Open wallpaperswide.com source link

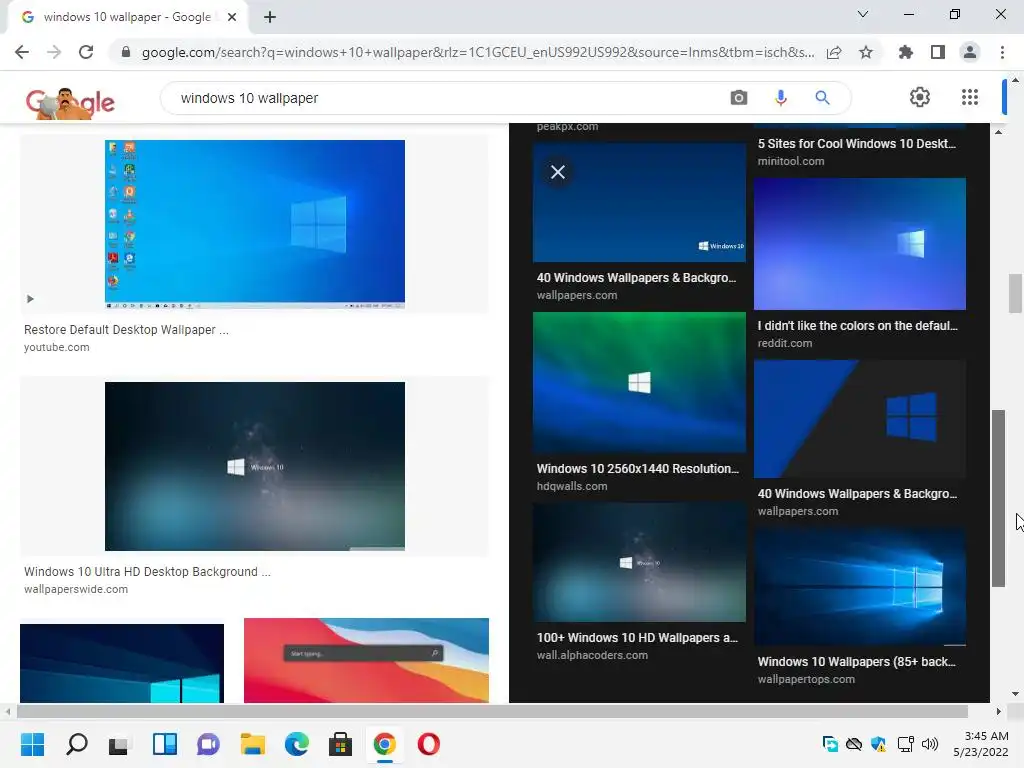[x=76, y=589]
